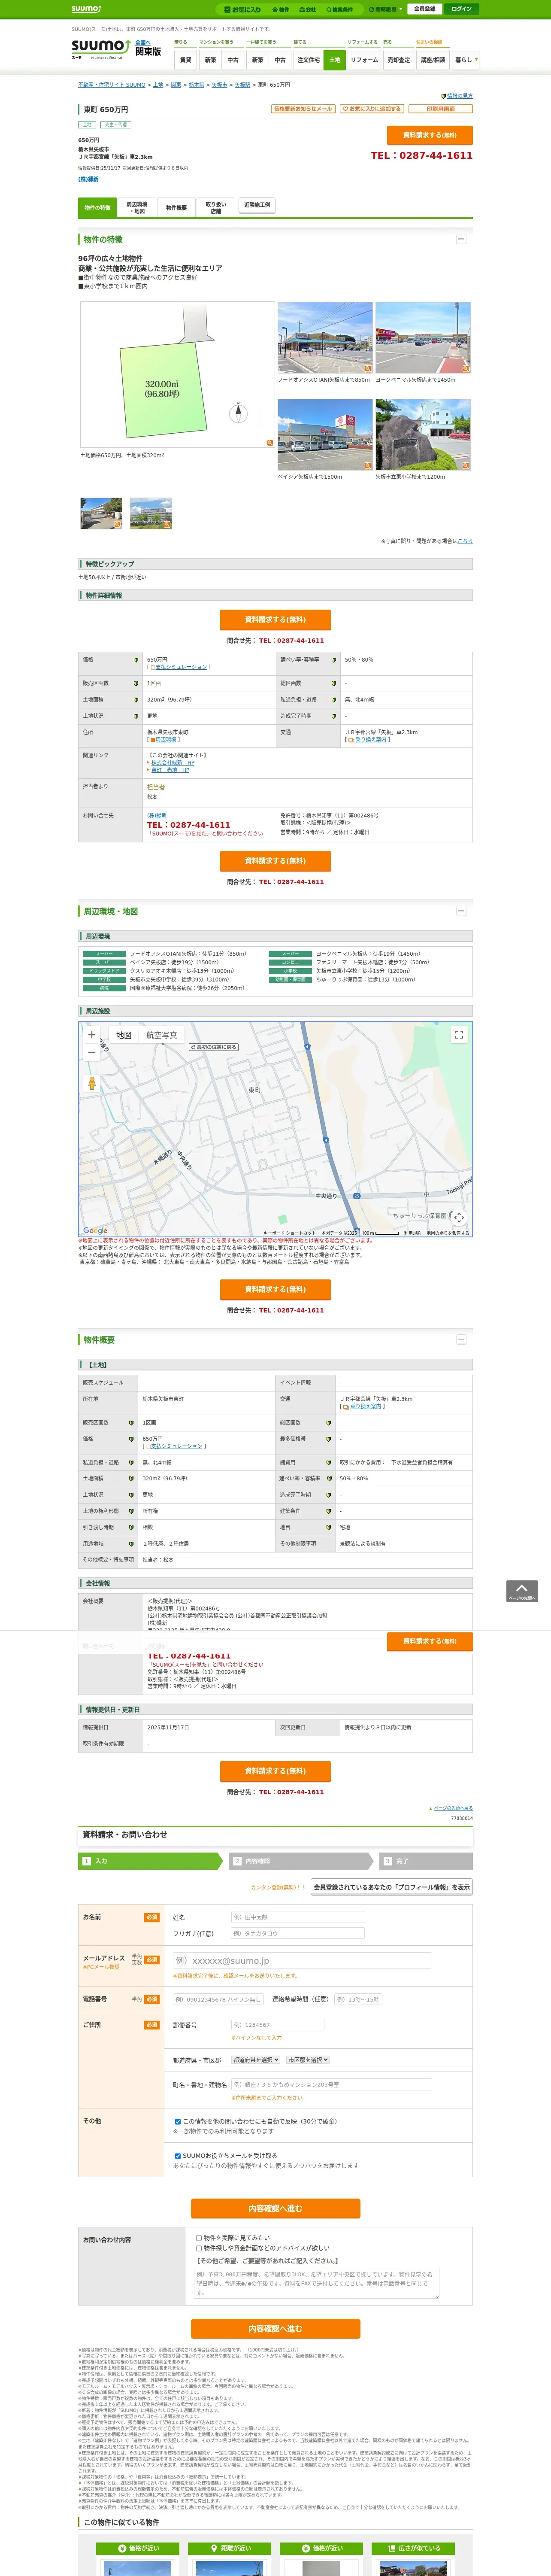The width and height of the screenshot is (551, 2576).
Task: Select 賃貸 in the main navigation
Action: point(185,60)
